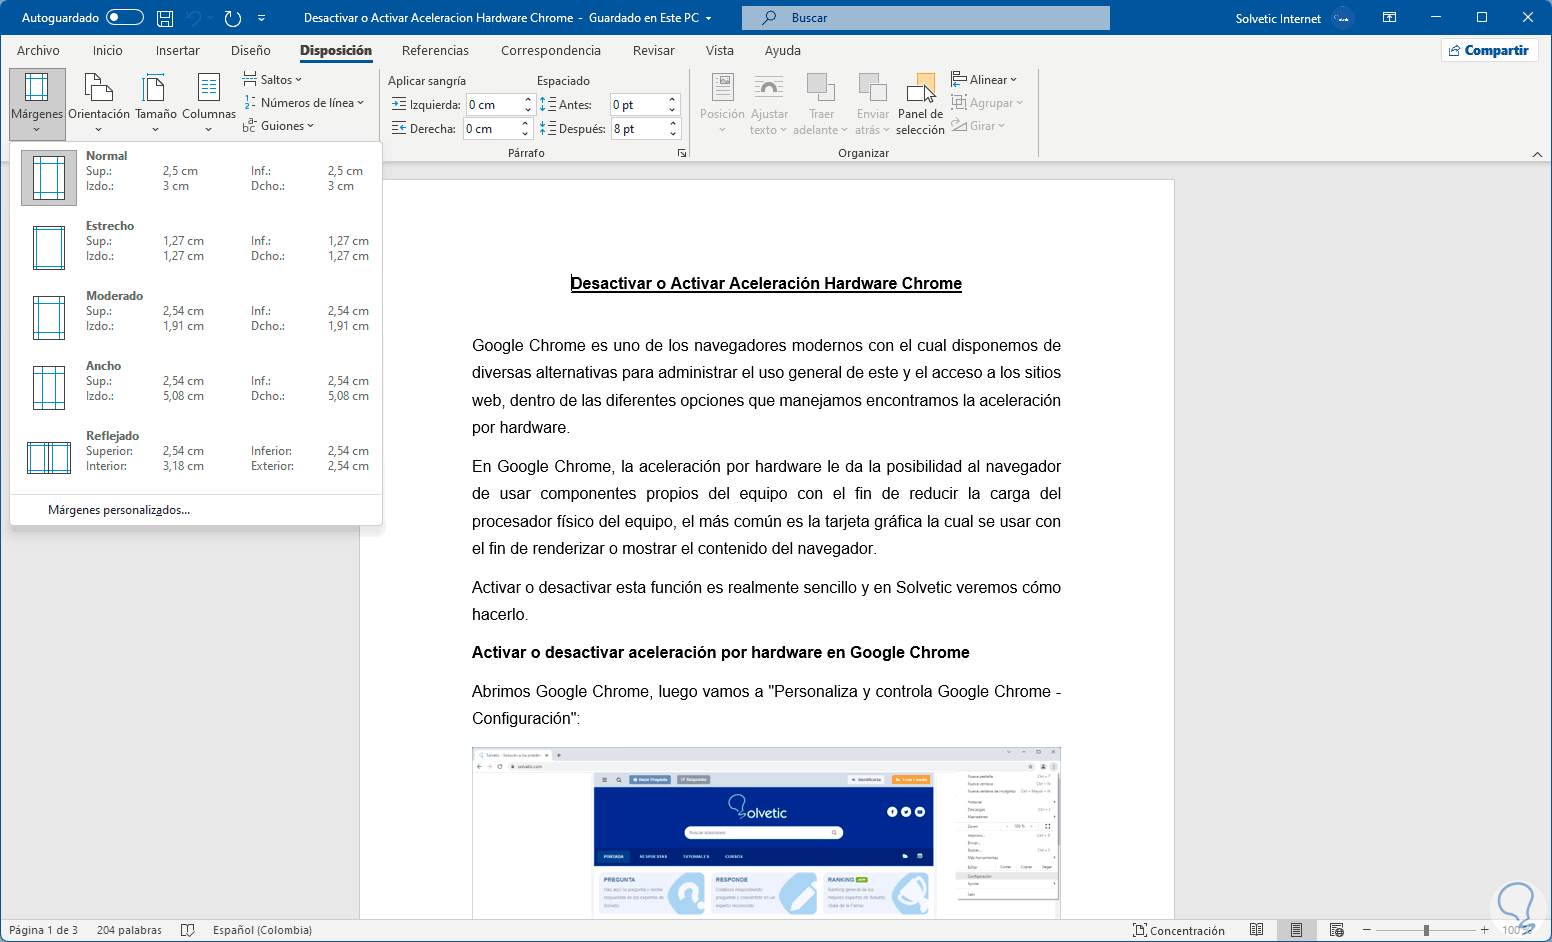The image size is (1552, 942).
Task: Open Párrafo dialog launcher
Action: (682, 154)
